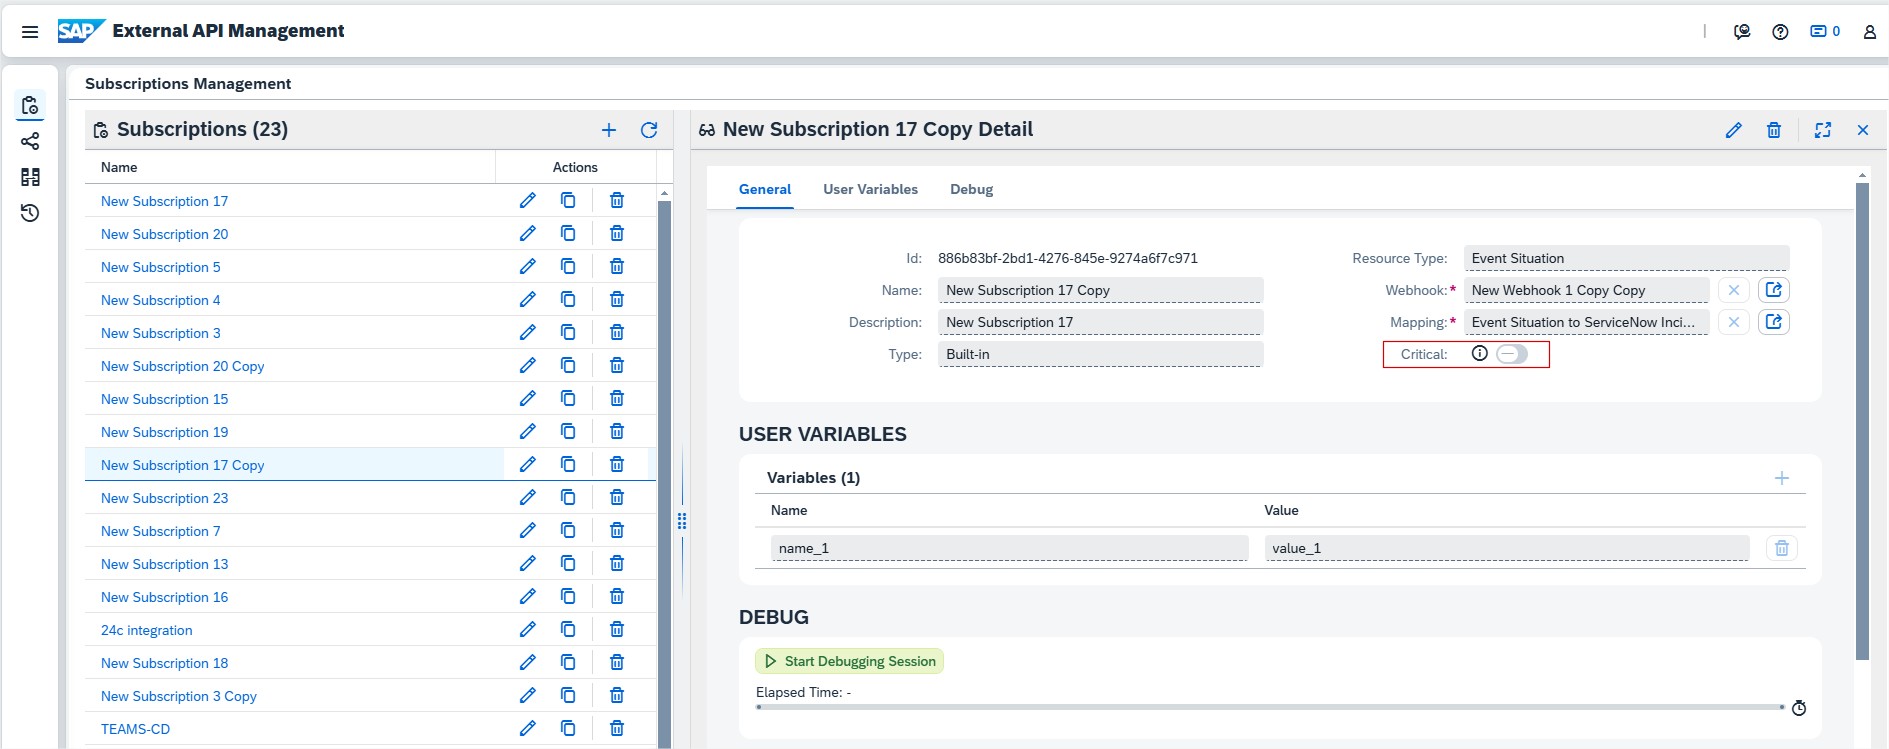Viewport: 1889px width, 749px height.
Task: Enter full screen for the detail panel
Action: pyautogui.click(x=1823, y=130)
